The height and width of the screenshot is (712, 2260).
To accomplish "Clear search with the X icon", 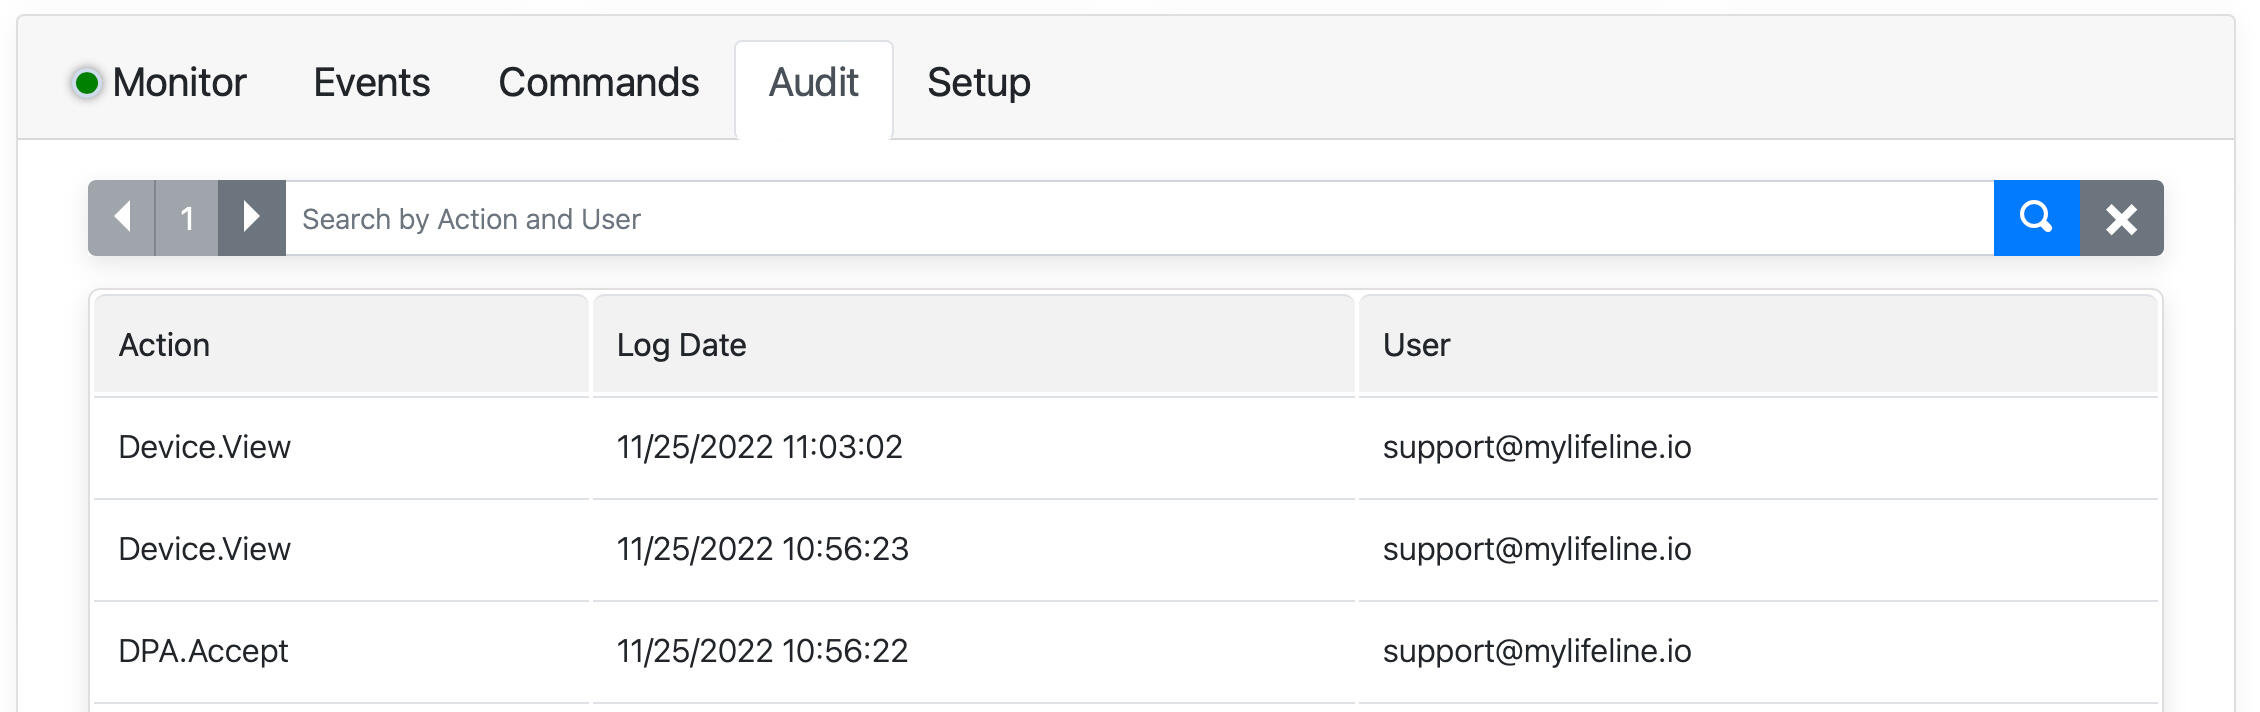I will tap(2121, 218).
